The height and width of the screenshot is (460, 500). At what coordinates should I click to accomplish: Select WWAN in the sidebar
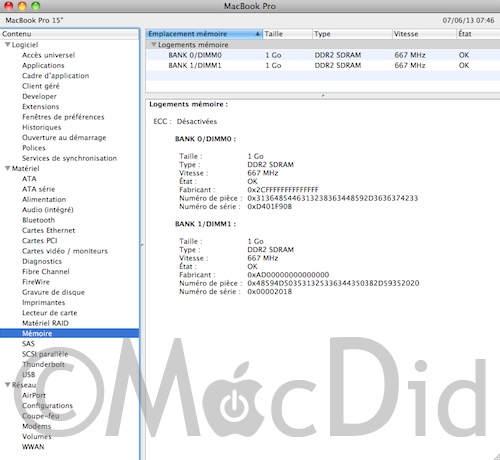click(33, 447)
